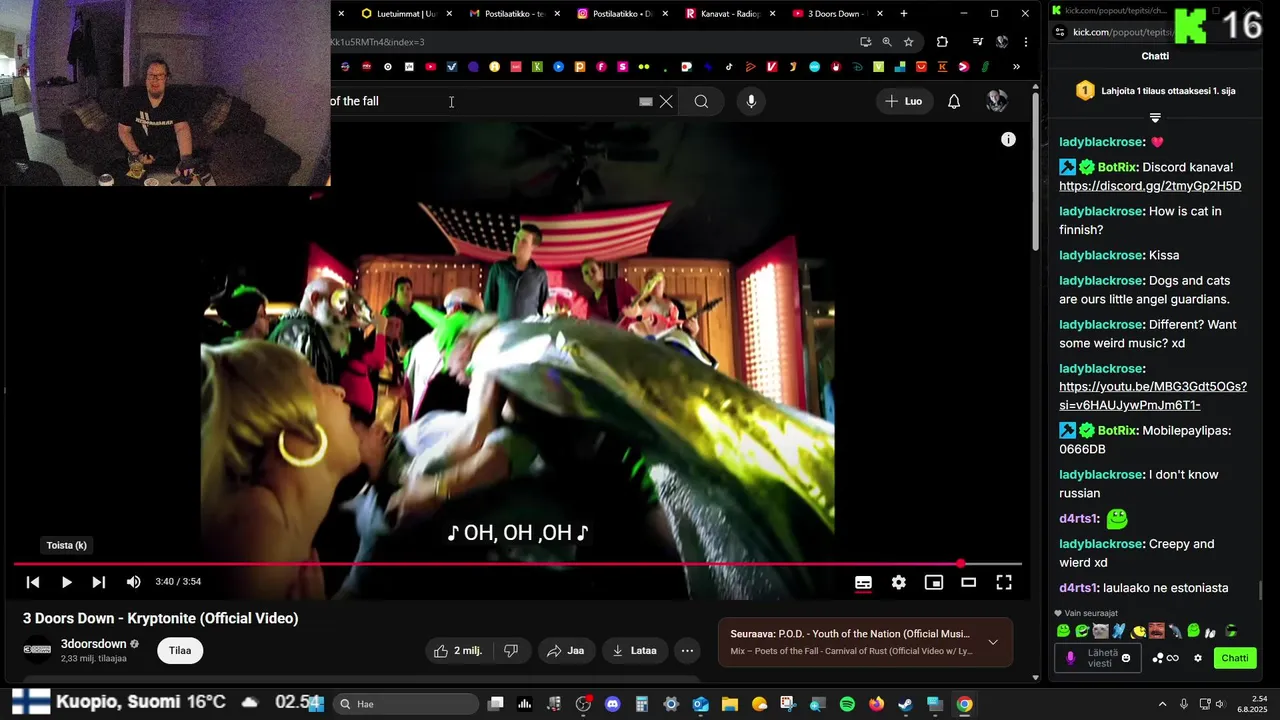Open the Chrome extensions puzzle icon
Viewport: 1280px width, 720px height.
tap(942, 42)
